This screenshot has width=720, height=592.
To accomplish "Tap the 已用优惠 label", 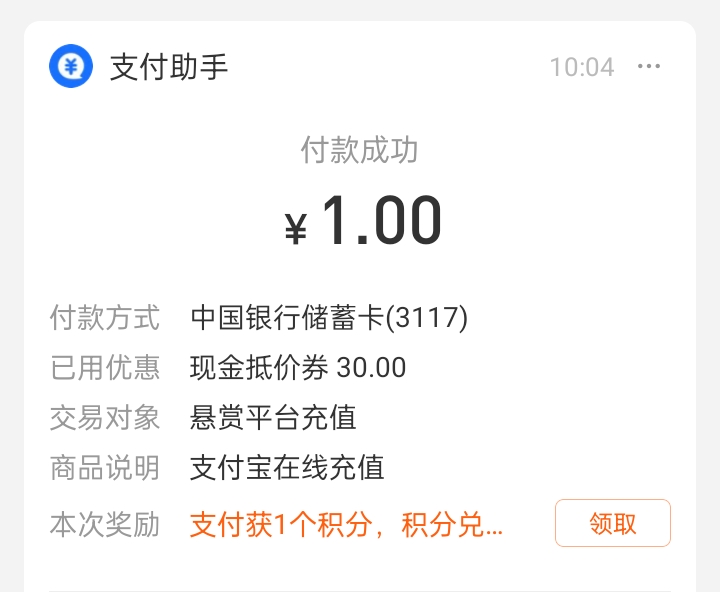I will [105, 367].
